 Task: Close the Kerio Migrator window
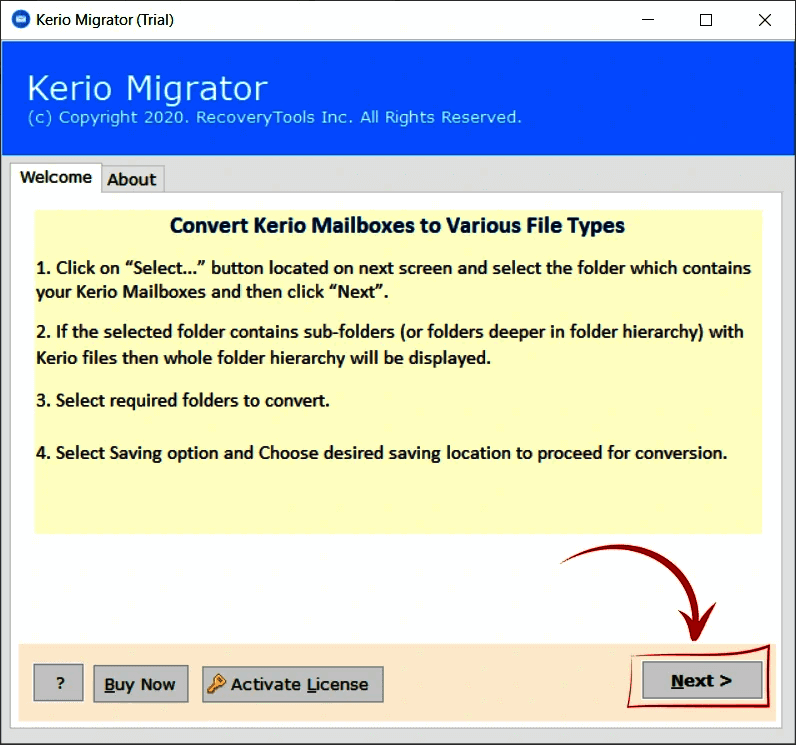coord(762,20)
